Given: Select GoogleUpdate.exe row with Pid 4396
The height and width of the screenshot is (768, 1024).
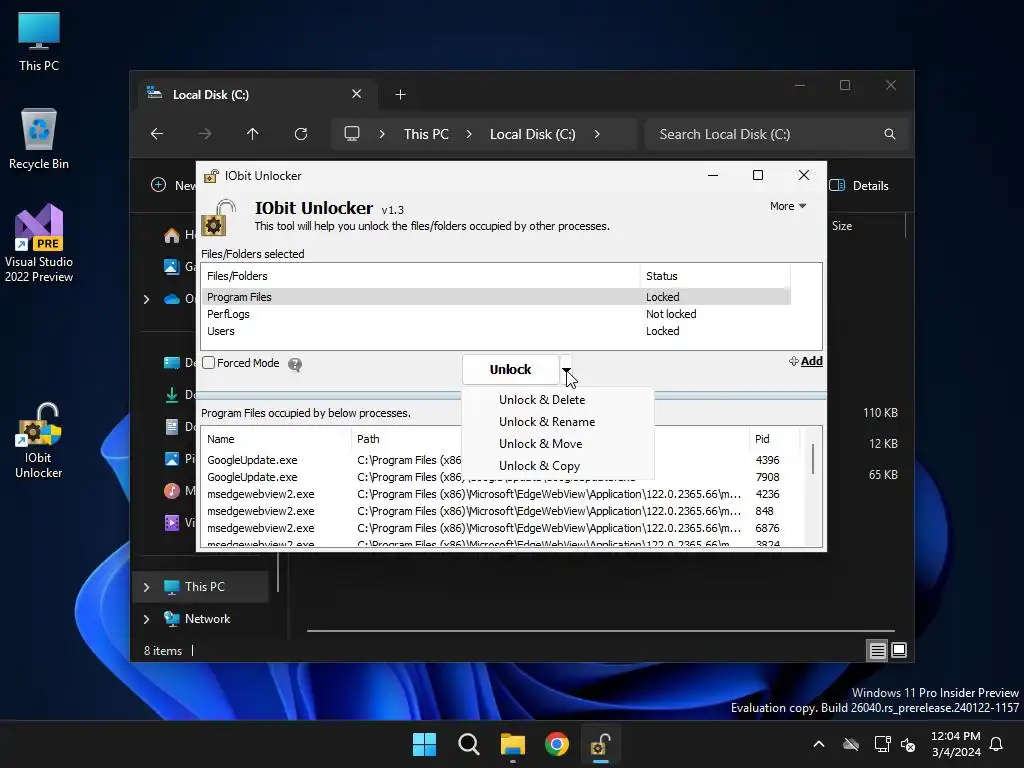Looking at the screenshot, I should [502, 460].
